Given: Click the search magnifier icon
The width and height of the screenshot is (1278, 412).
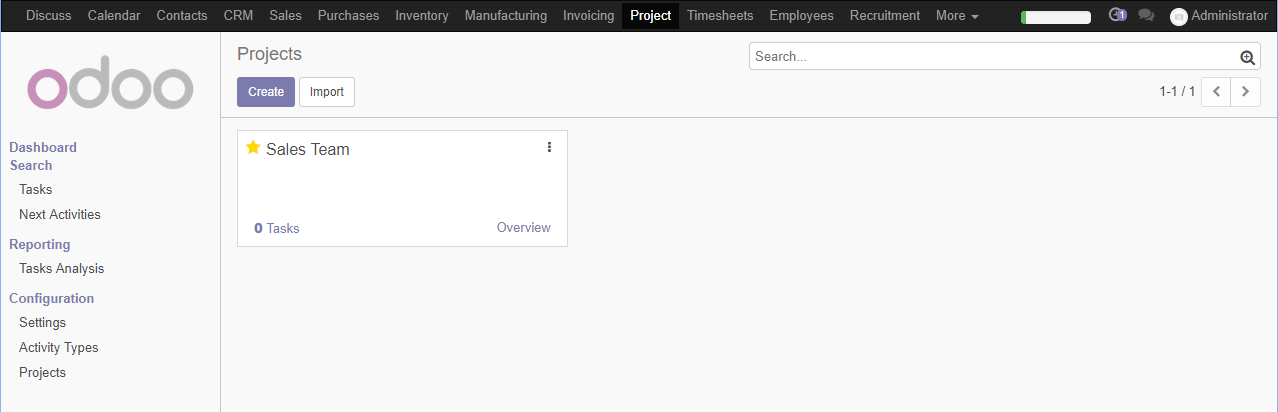Looking at the screenshot, I should (x=1247, y=57).
